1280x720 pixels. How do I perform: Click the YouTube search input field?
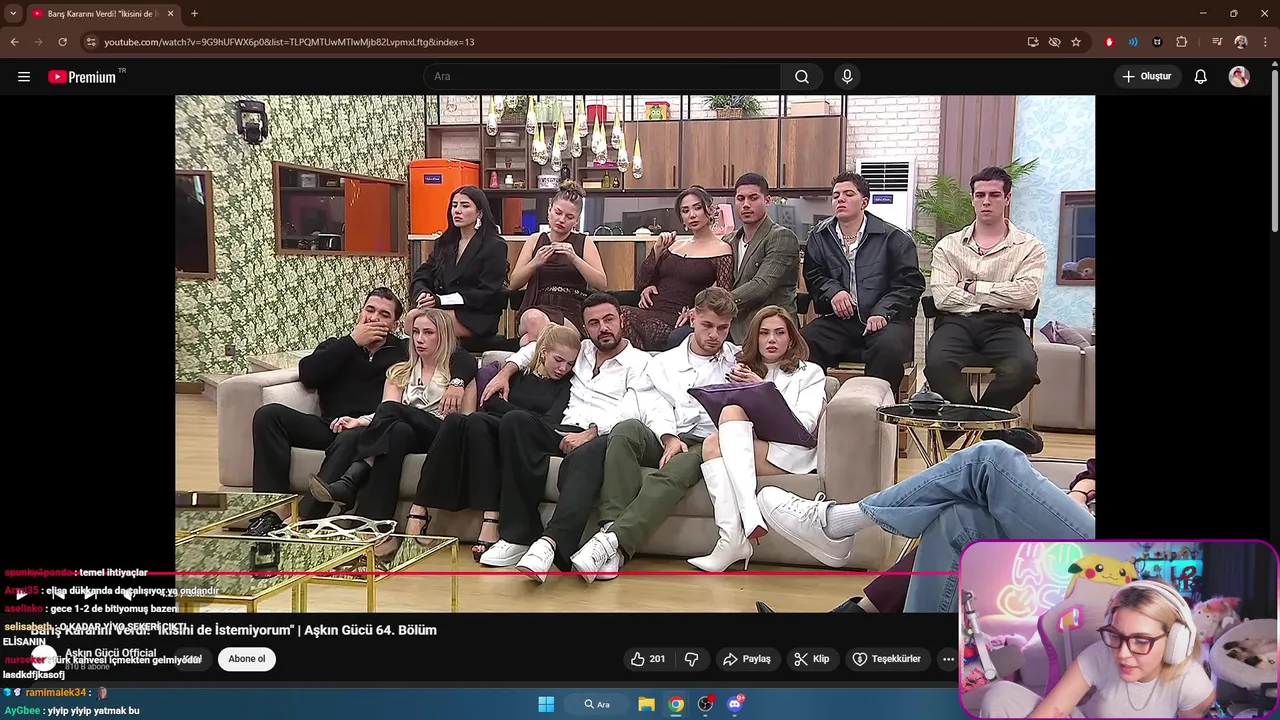(602, 76)
